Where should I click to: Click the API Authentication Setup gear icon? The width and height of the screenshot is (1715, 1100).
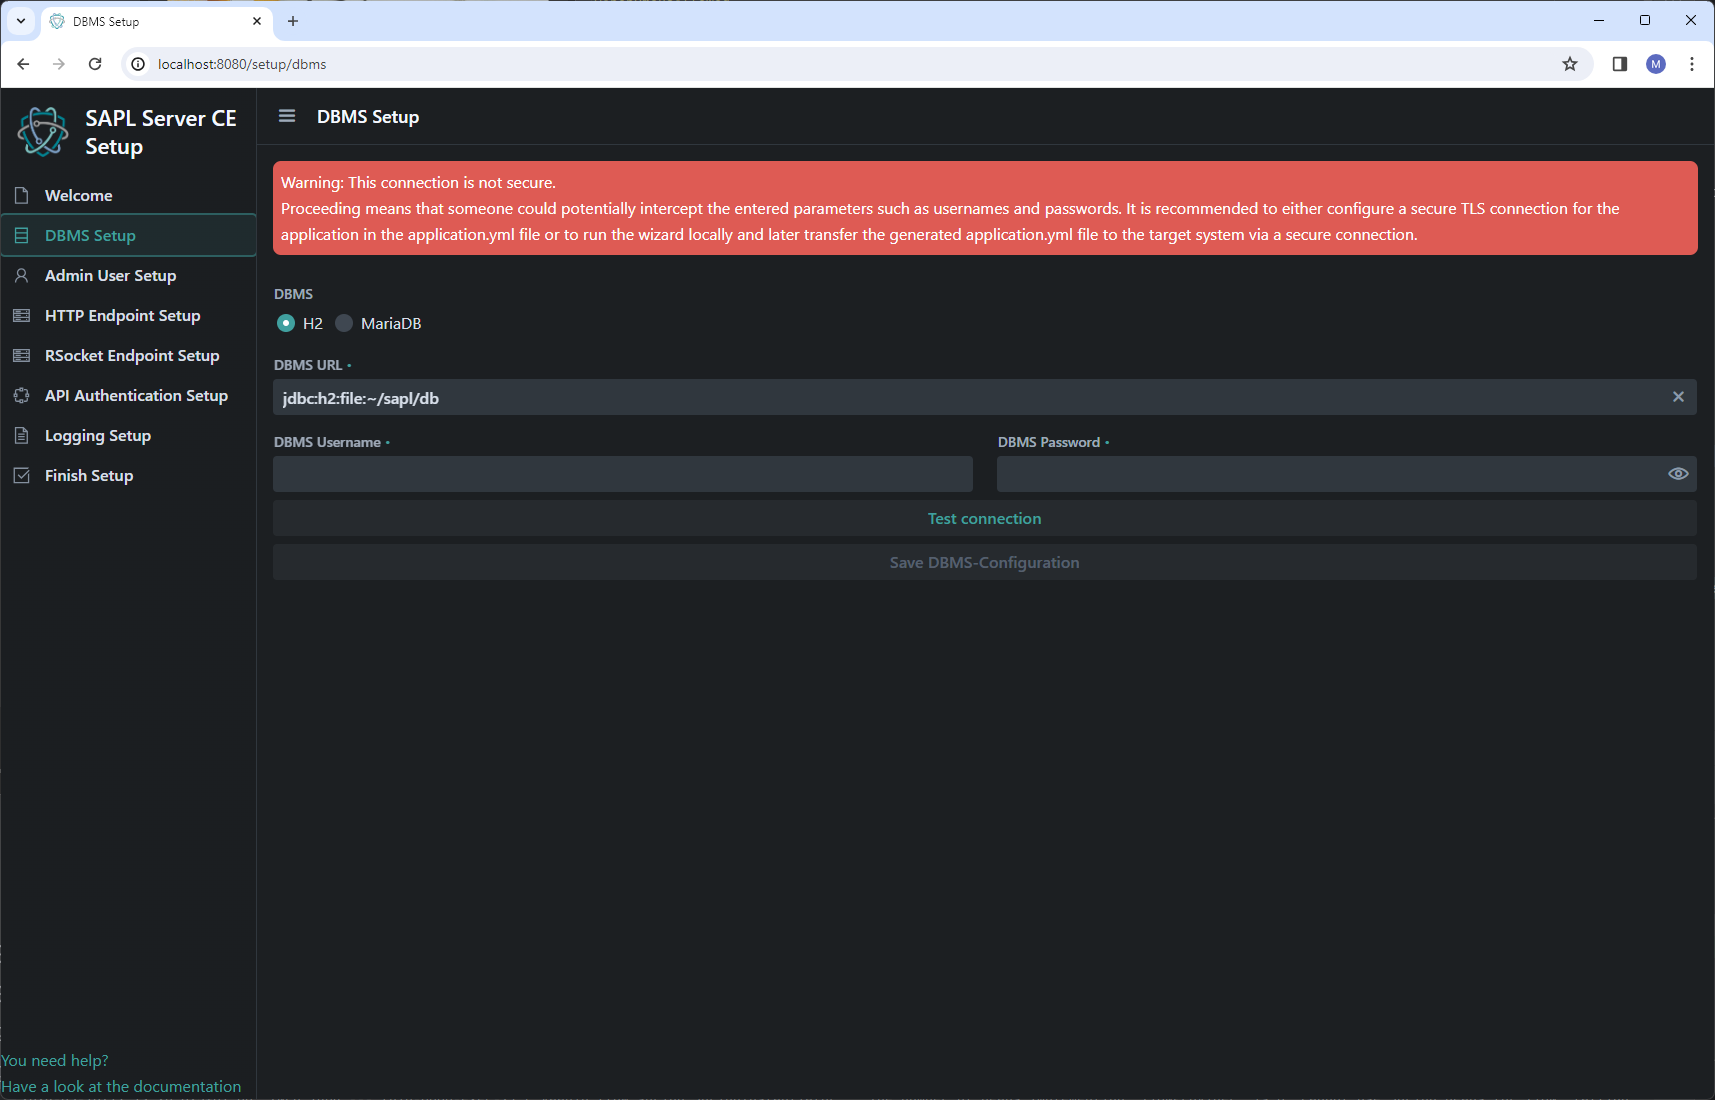[21, 395]
